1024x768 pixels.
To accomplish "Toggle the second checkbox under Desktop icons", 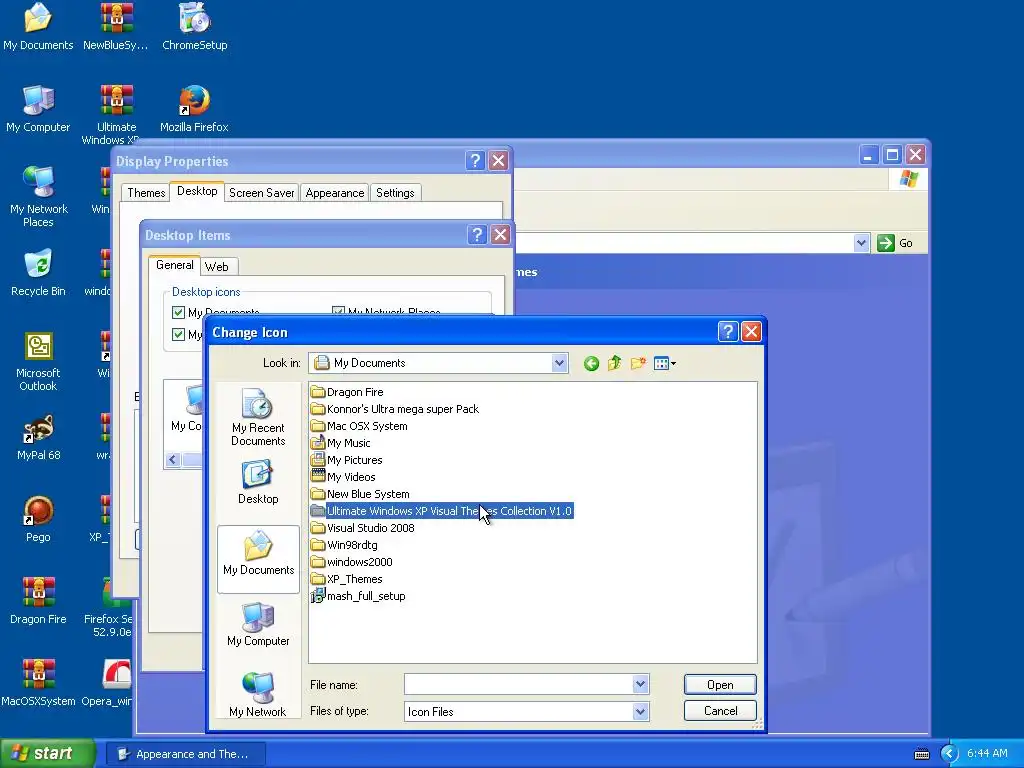I will click(x=178, y=334).
